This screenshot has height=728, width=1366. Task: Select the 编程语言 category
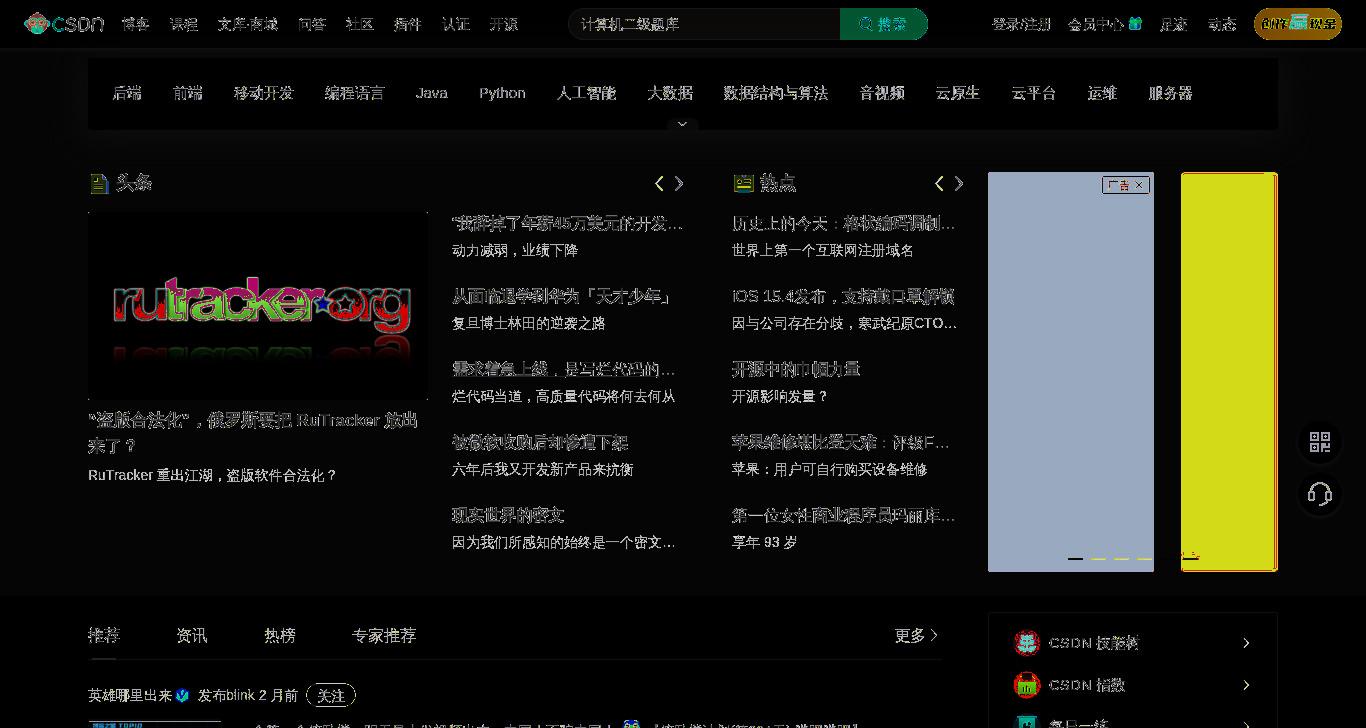(355, 93)
